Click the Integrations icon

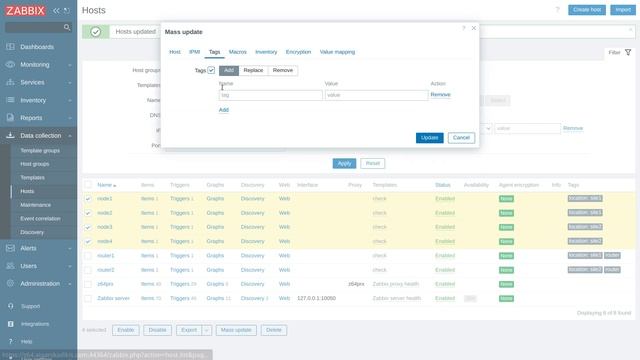(x=11, y=324)
